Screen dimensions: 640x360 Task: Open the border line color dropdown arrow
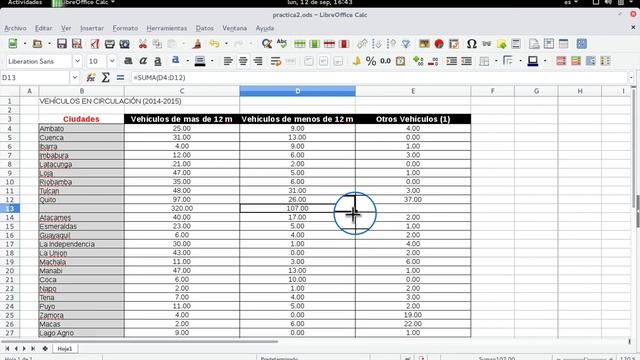point(545,61)
